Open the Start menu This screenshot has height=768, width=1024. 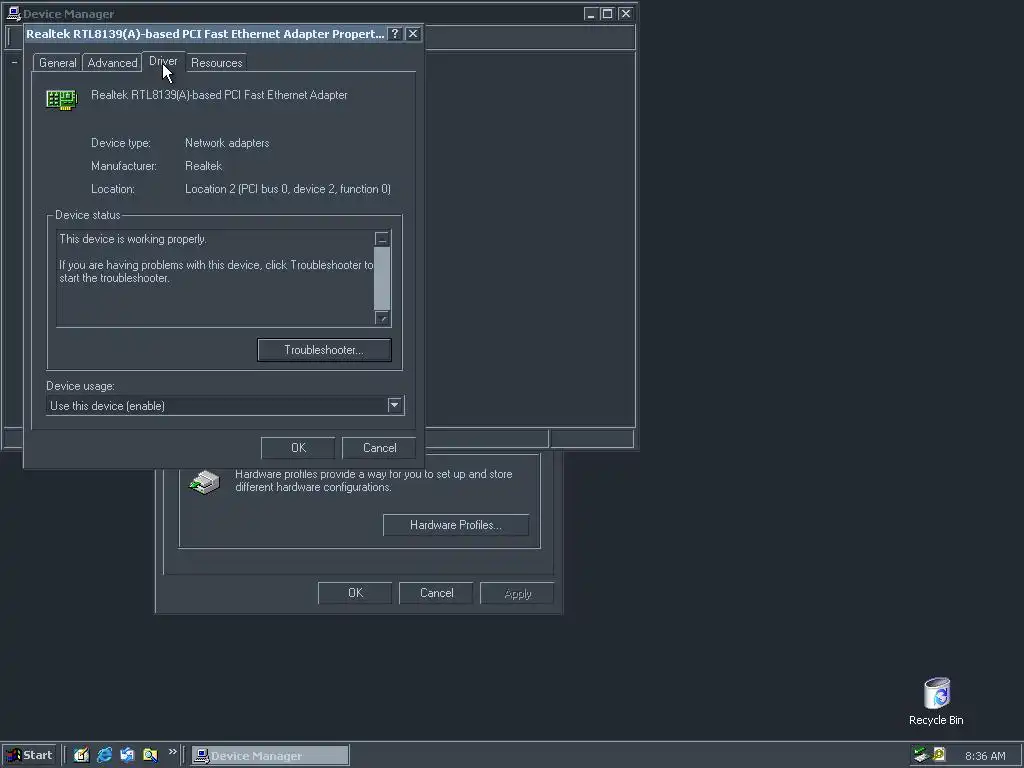click(29, 756)
